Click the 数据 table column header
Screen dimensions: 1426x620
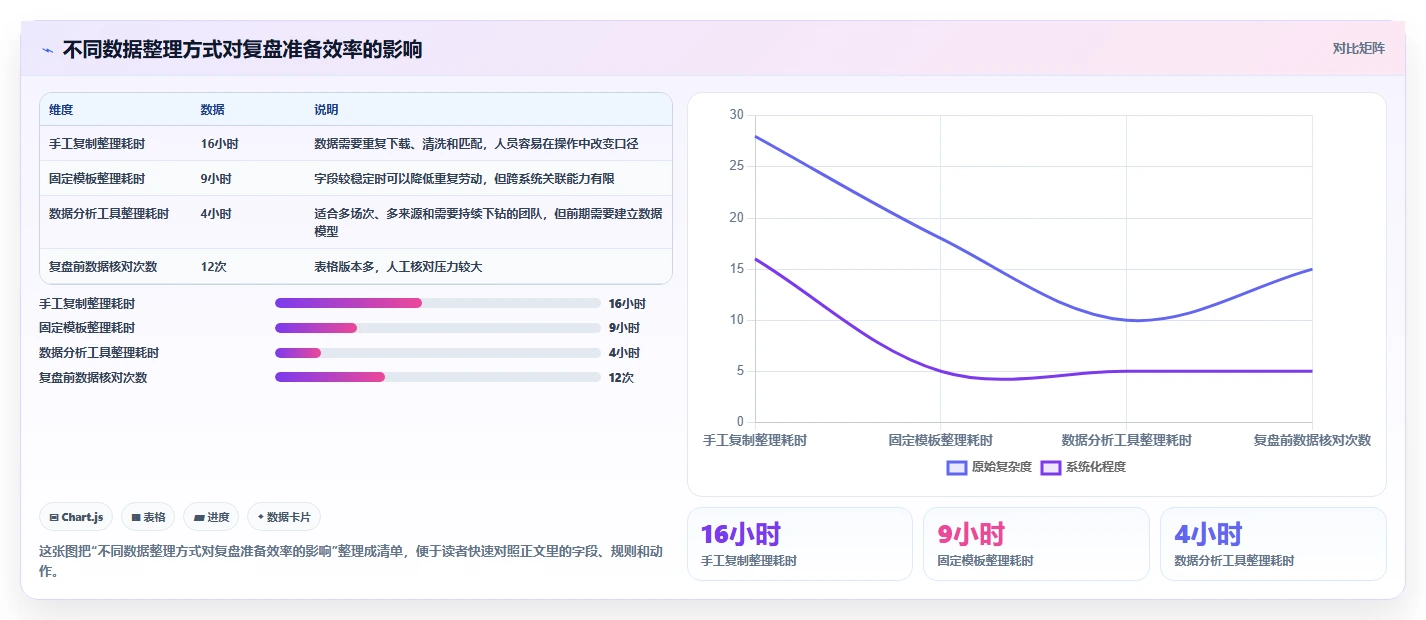coord(213,110)
